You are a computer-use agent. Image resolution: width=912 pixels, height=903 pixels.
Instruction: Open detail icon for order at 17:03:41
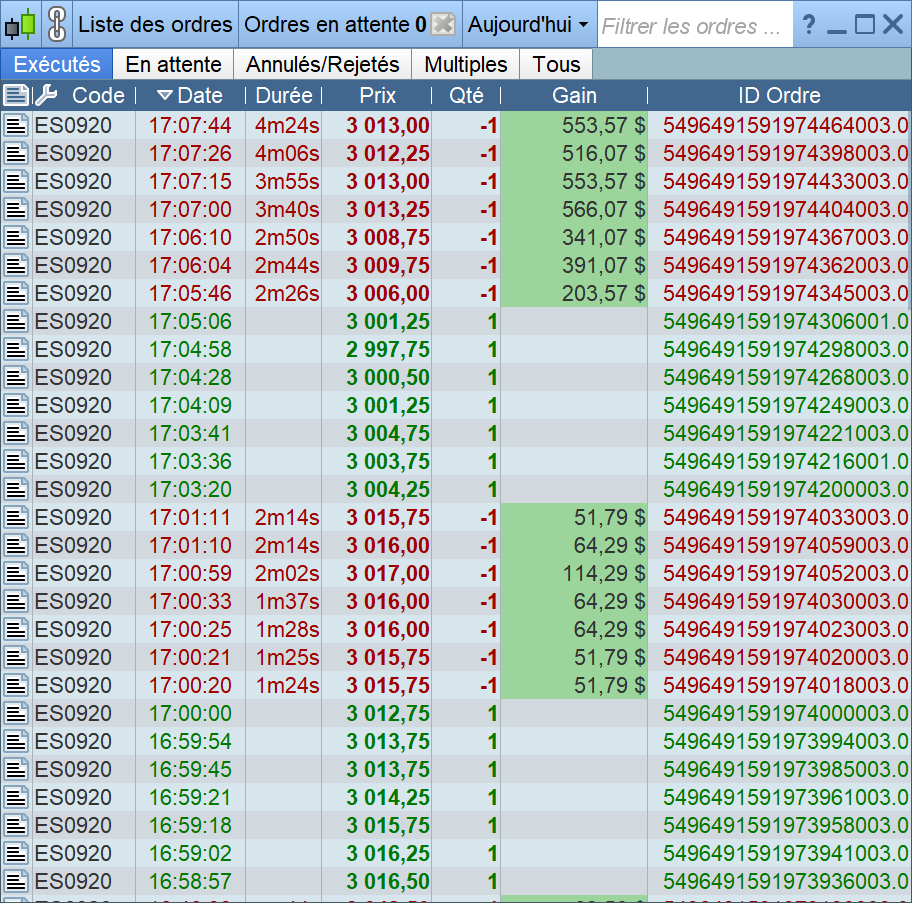(x=16, y=433)
